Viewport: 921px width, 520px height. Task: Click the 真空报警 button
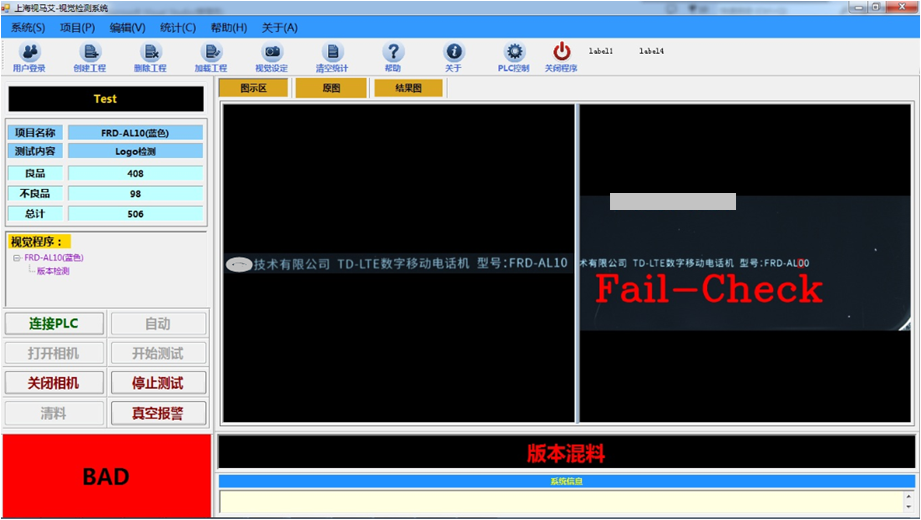tap(158, 413)
